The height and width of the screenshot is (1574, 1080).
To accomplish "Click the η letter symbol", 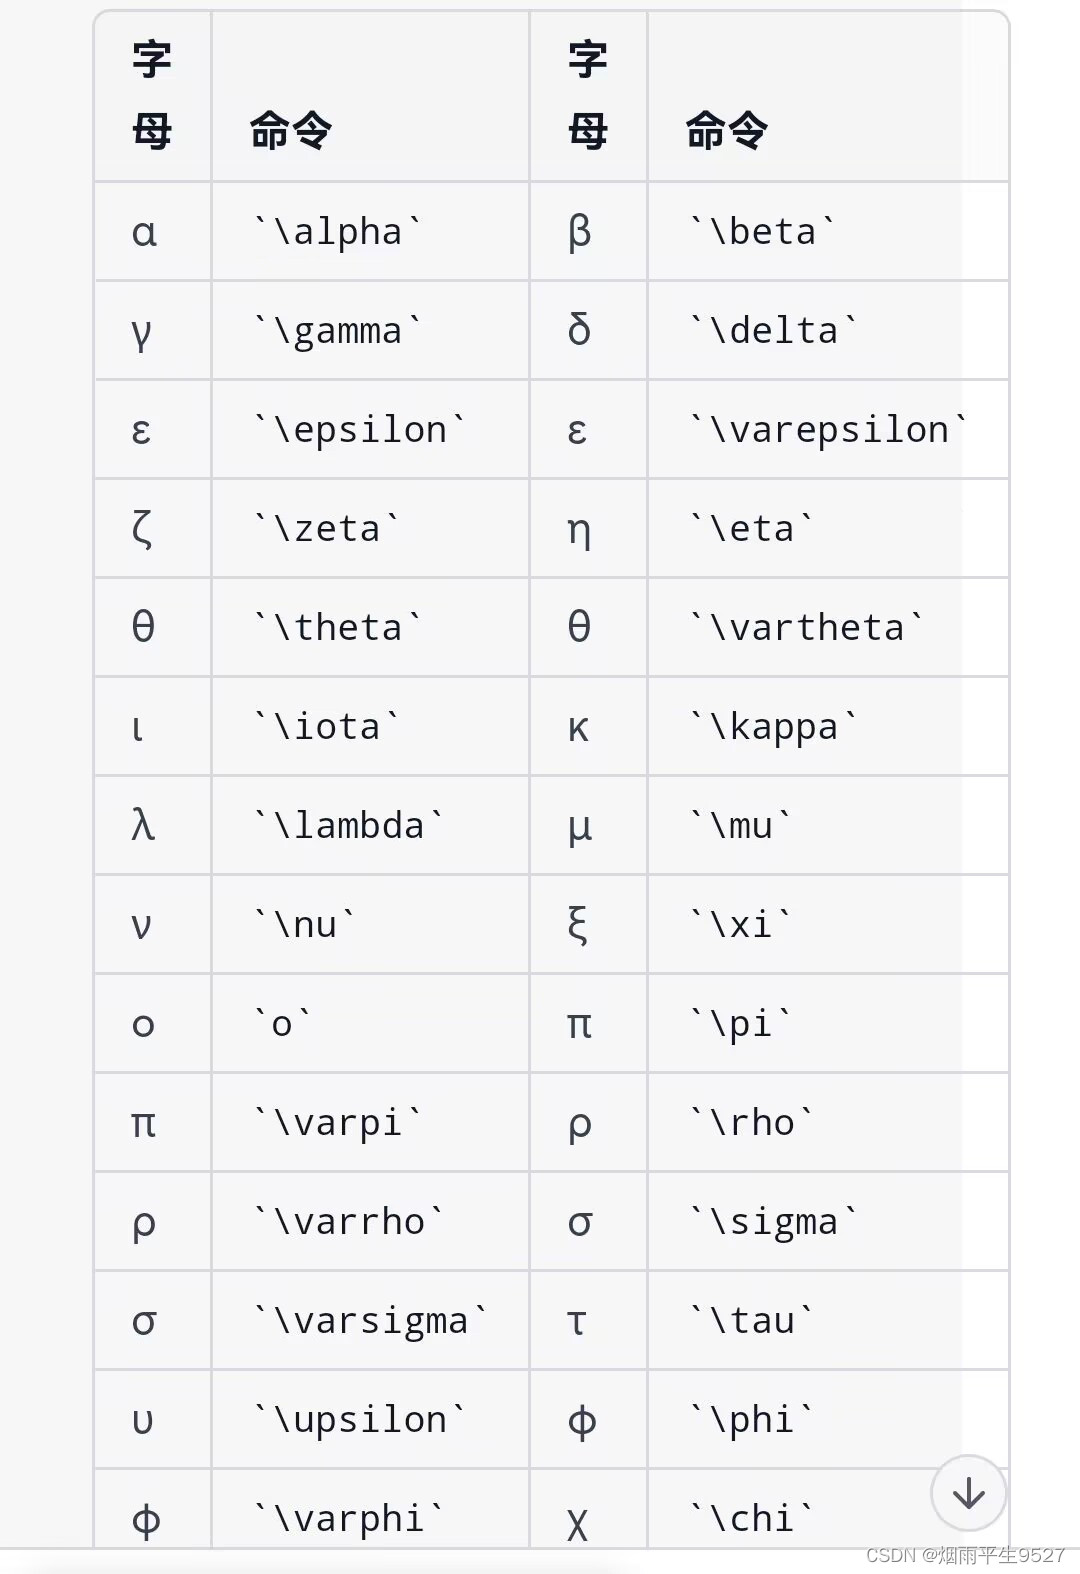I will [x=579, y=530].
